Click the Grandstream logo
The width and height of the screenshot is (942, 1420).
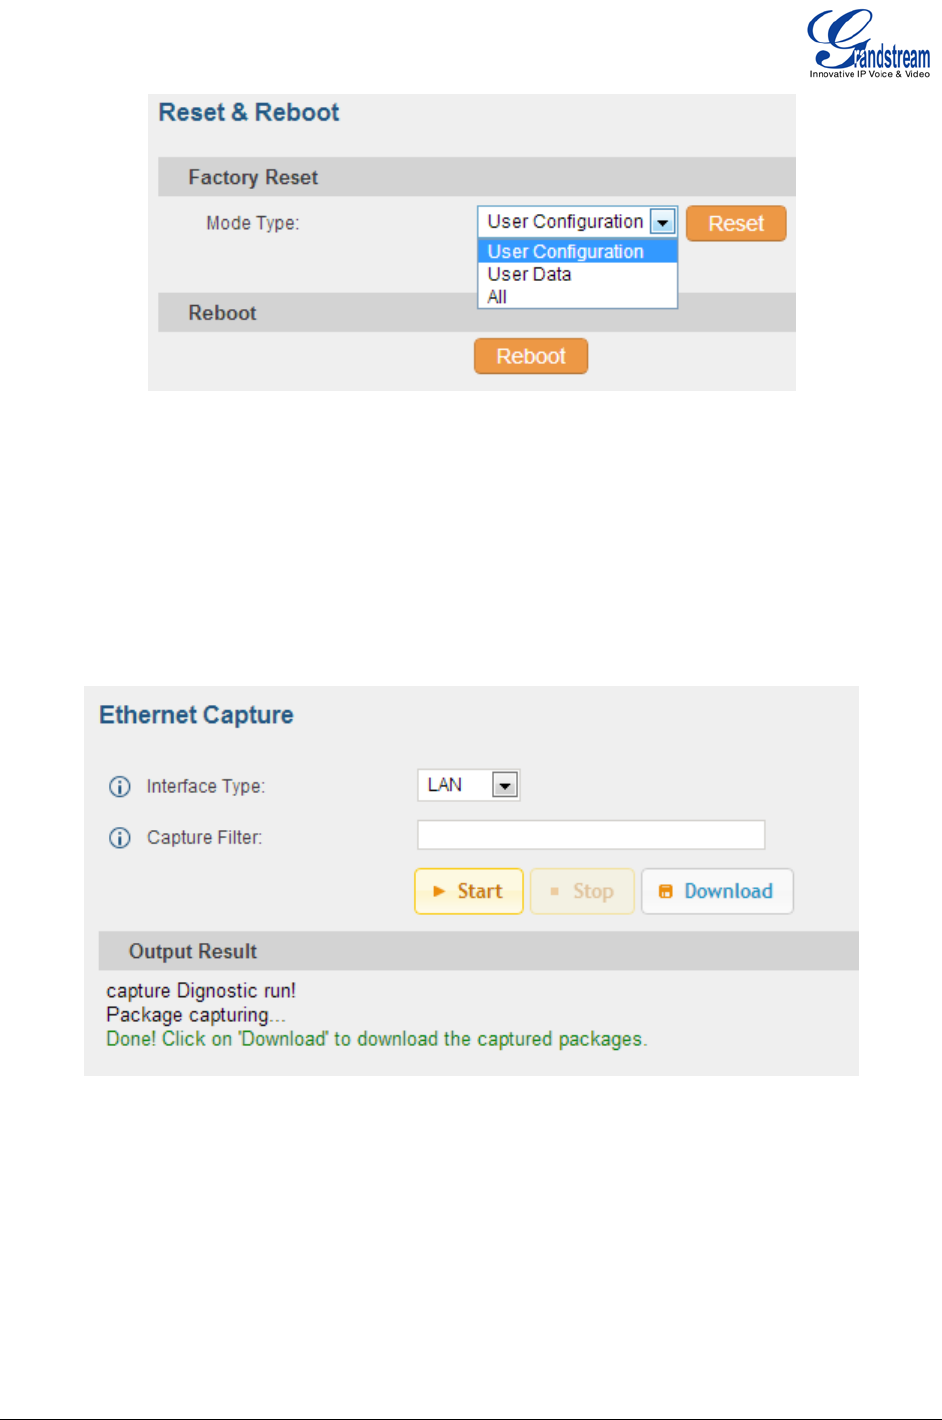click(868, 44)
